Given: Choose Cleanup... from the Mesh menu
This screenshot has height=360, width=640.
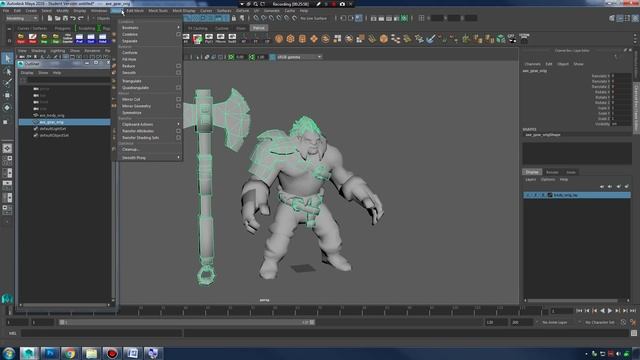Looking at the screenshot, I should [131, 149].
